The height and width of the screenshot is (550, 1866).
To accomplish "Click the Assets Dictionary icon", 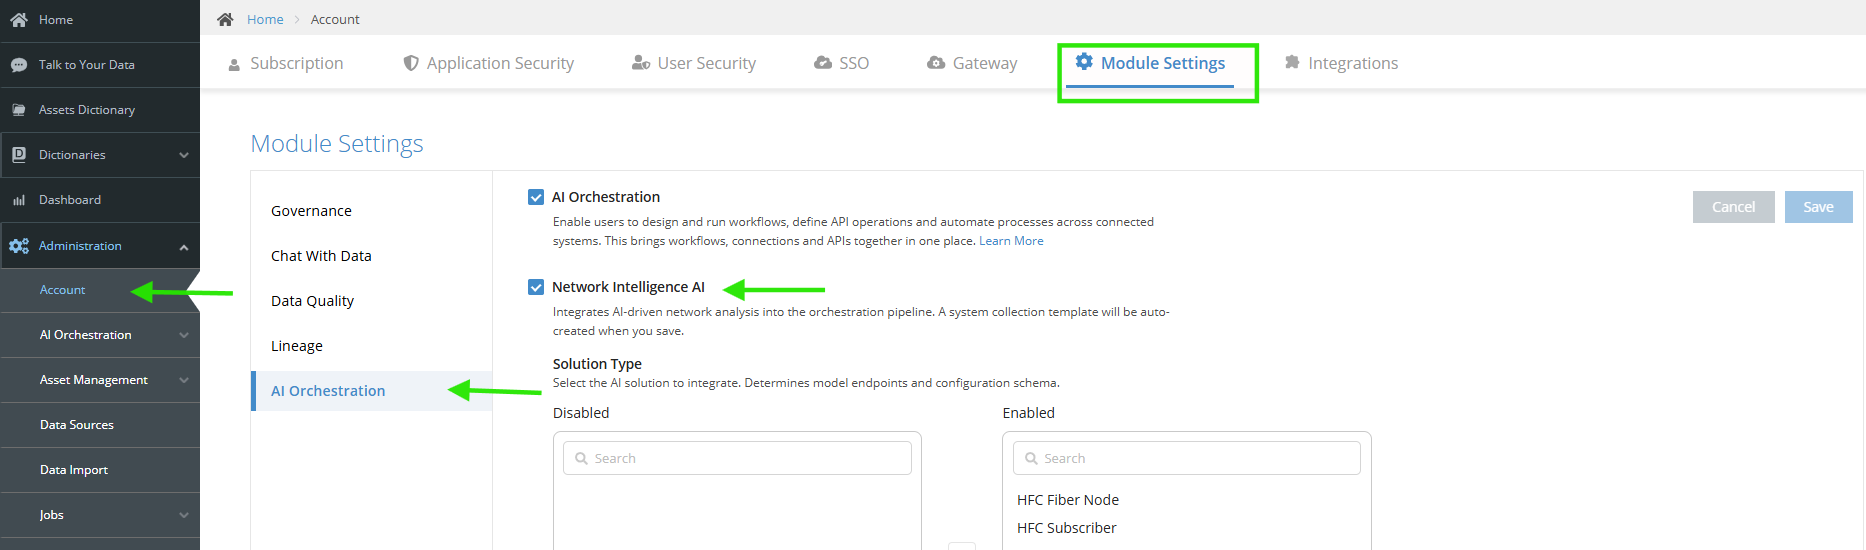I will [x=19, y=110].
